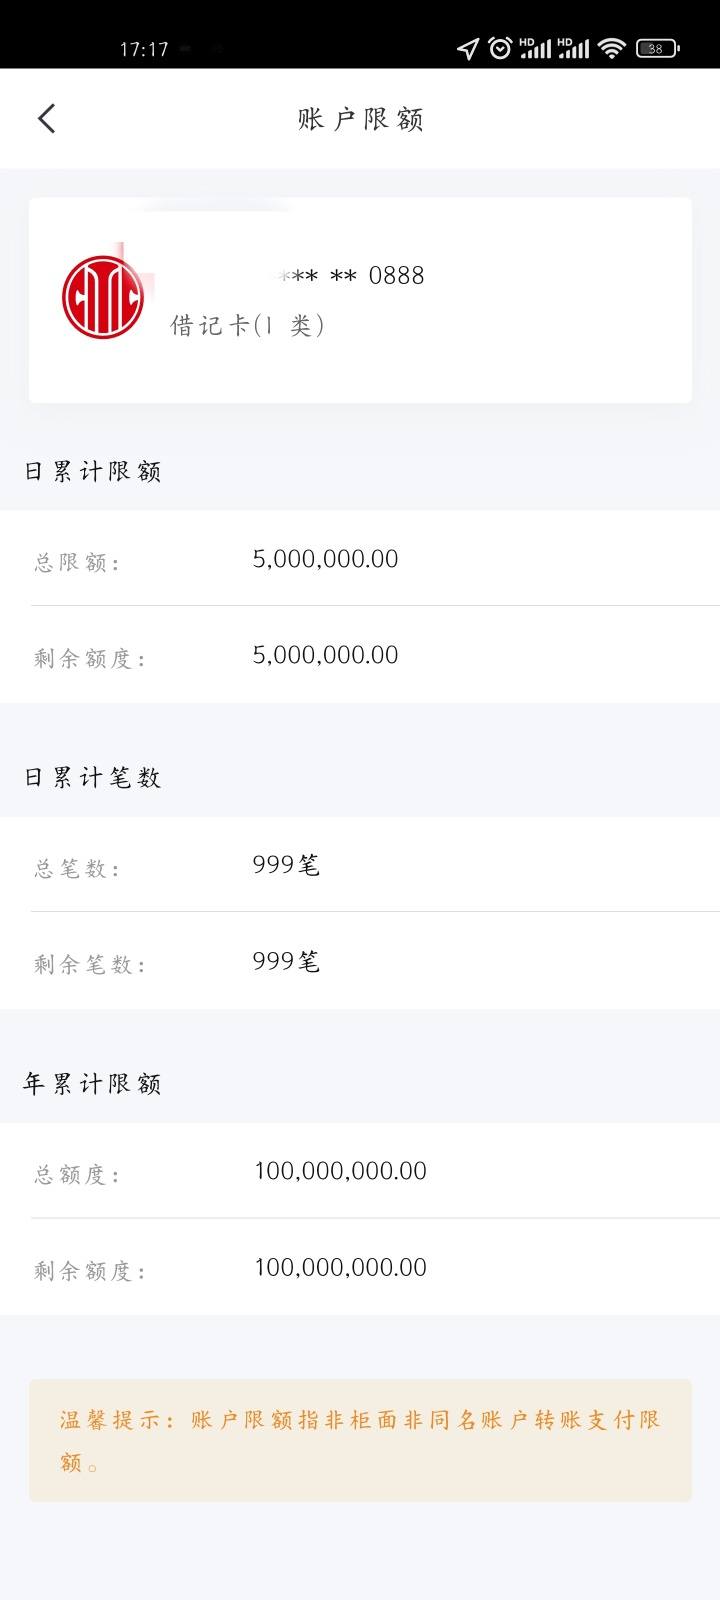Tap the yearly 总额度 100,000,000.00 row
This screenshot has width=720, height=1600.
pyautogui.click(x=360, y=1171)
